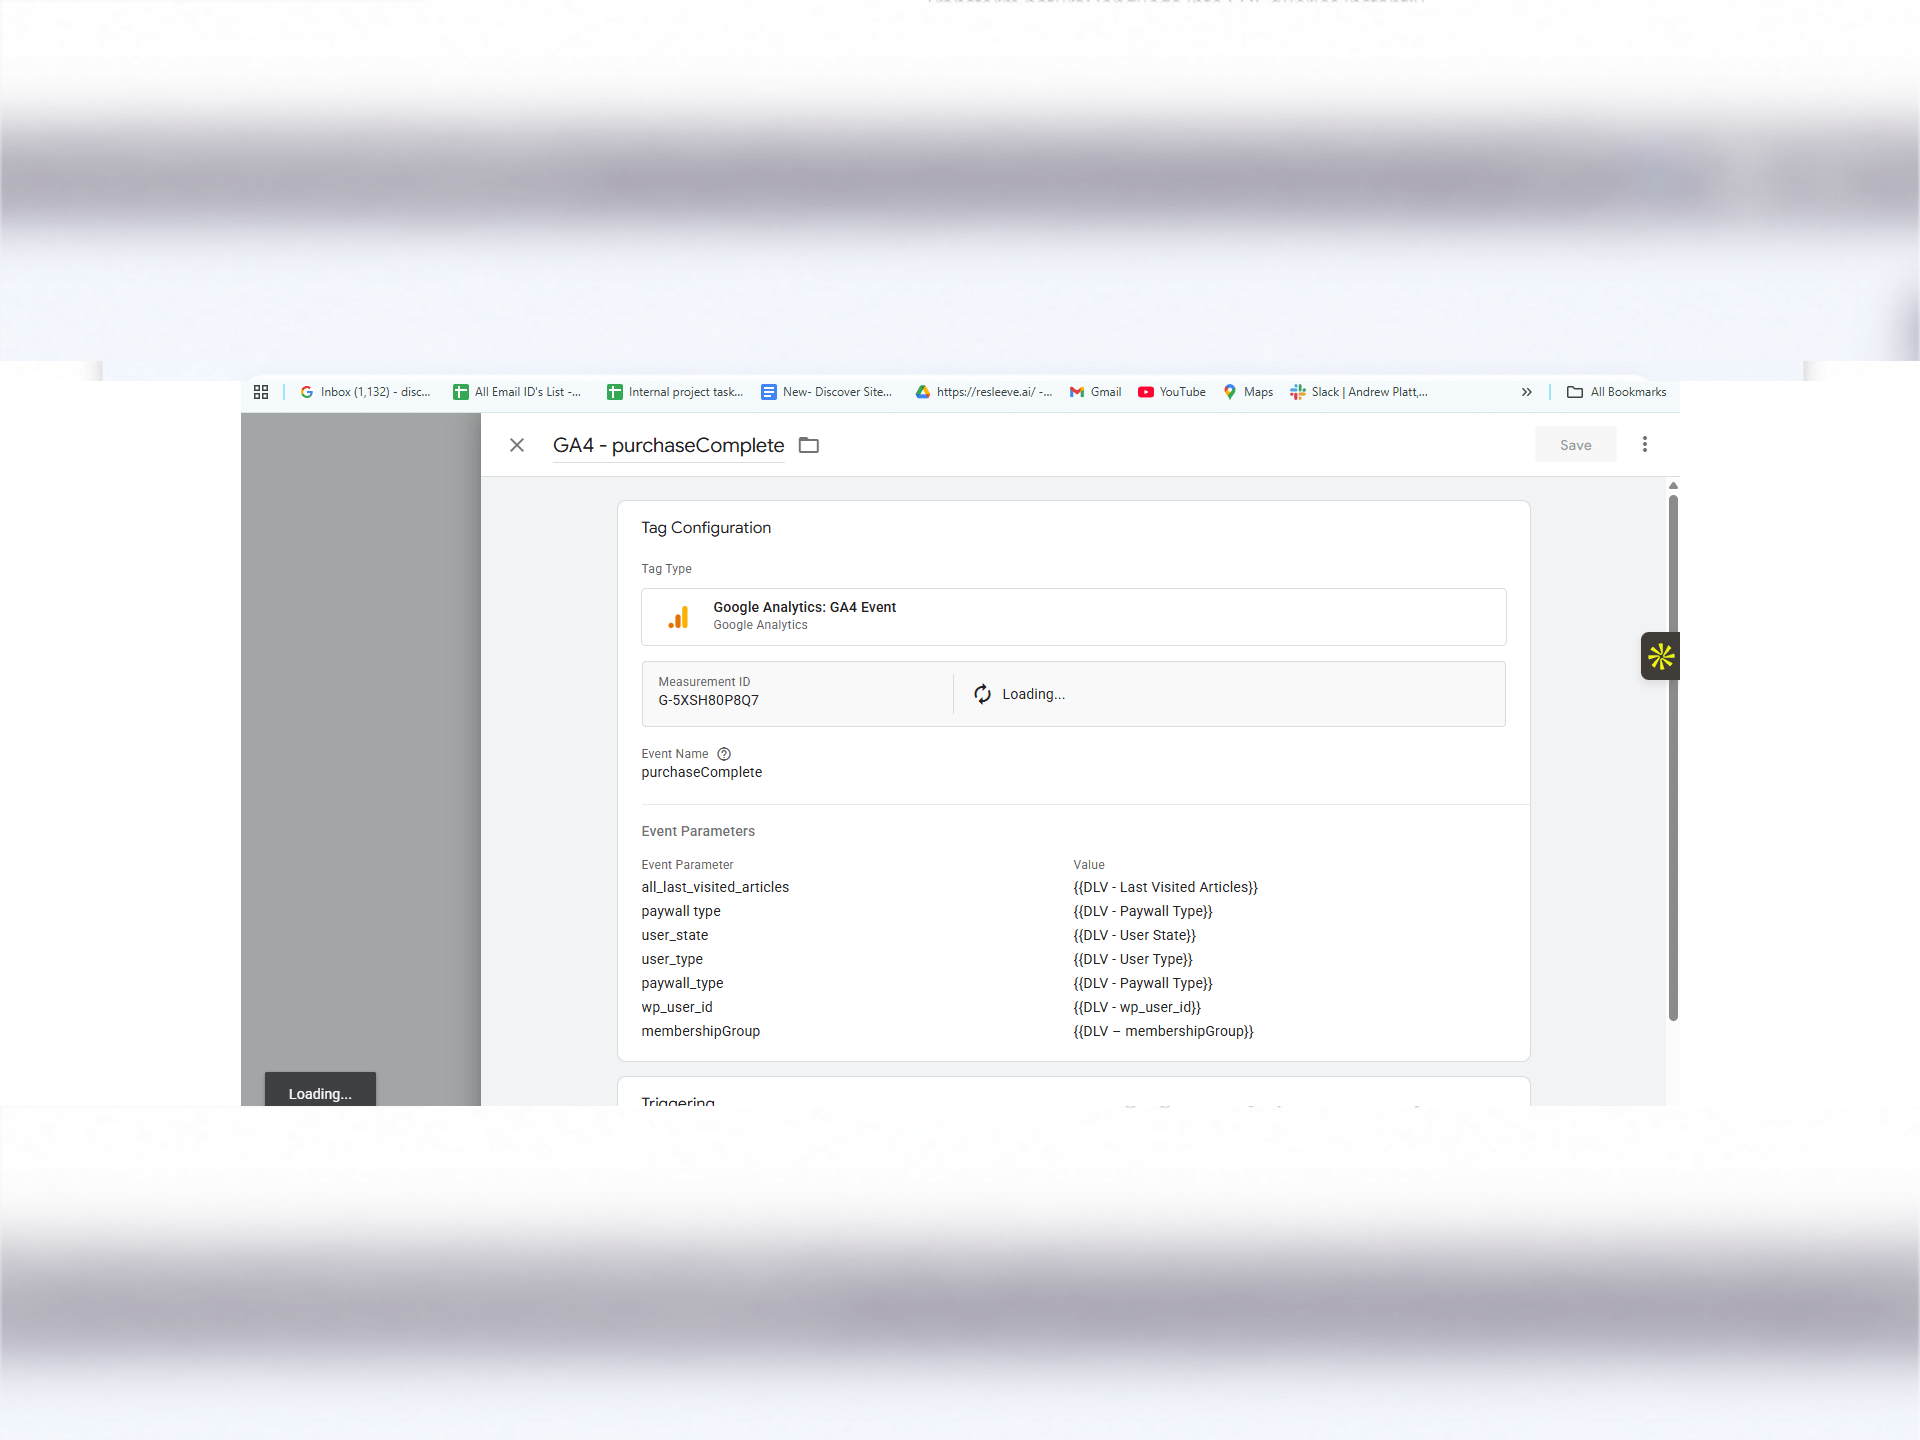This screenshot has width=1920, height=1440.
Task: Open New- Discover Site bookmark
Action: [827, 392]
